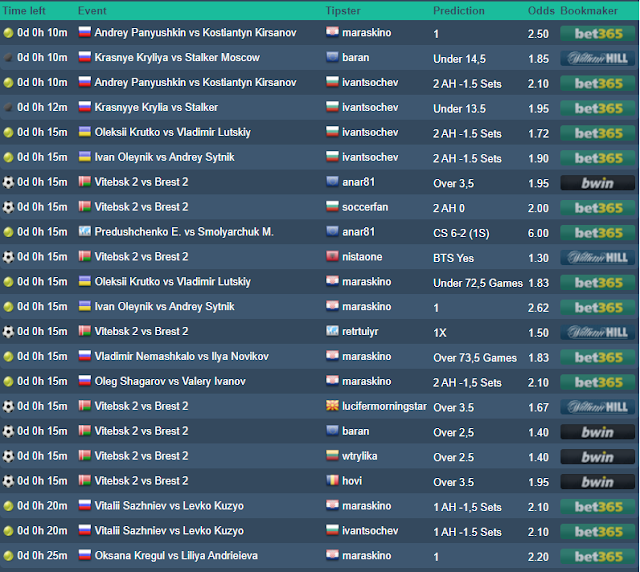This screenshot has height=572, width=640.
Task: Click the odds value 1.67
Action: pos(538,407)
